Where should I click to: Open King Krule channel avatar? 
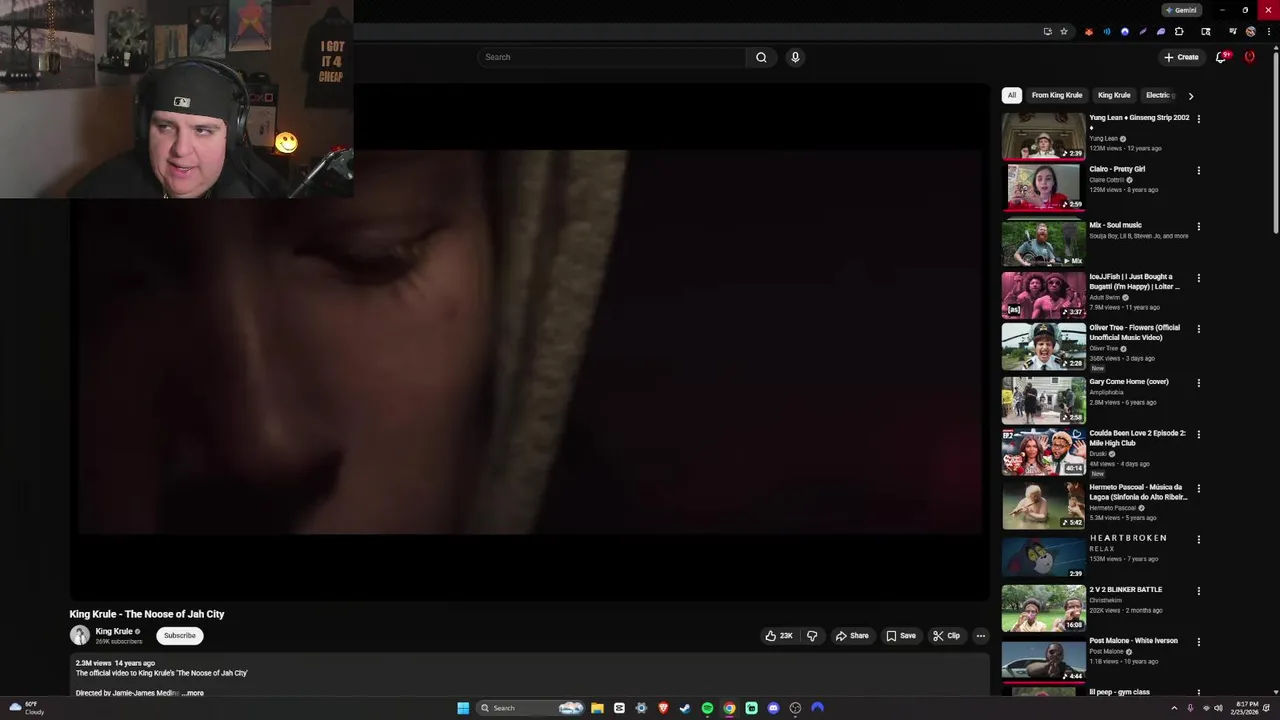point(79,635)
